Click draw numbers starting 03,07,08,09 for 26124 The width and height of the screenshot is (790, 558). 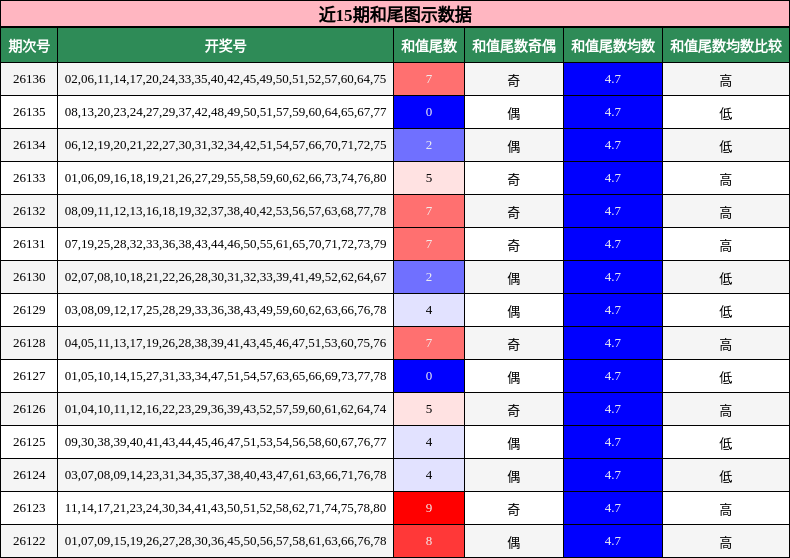point(225,475)
